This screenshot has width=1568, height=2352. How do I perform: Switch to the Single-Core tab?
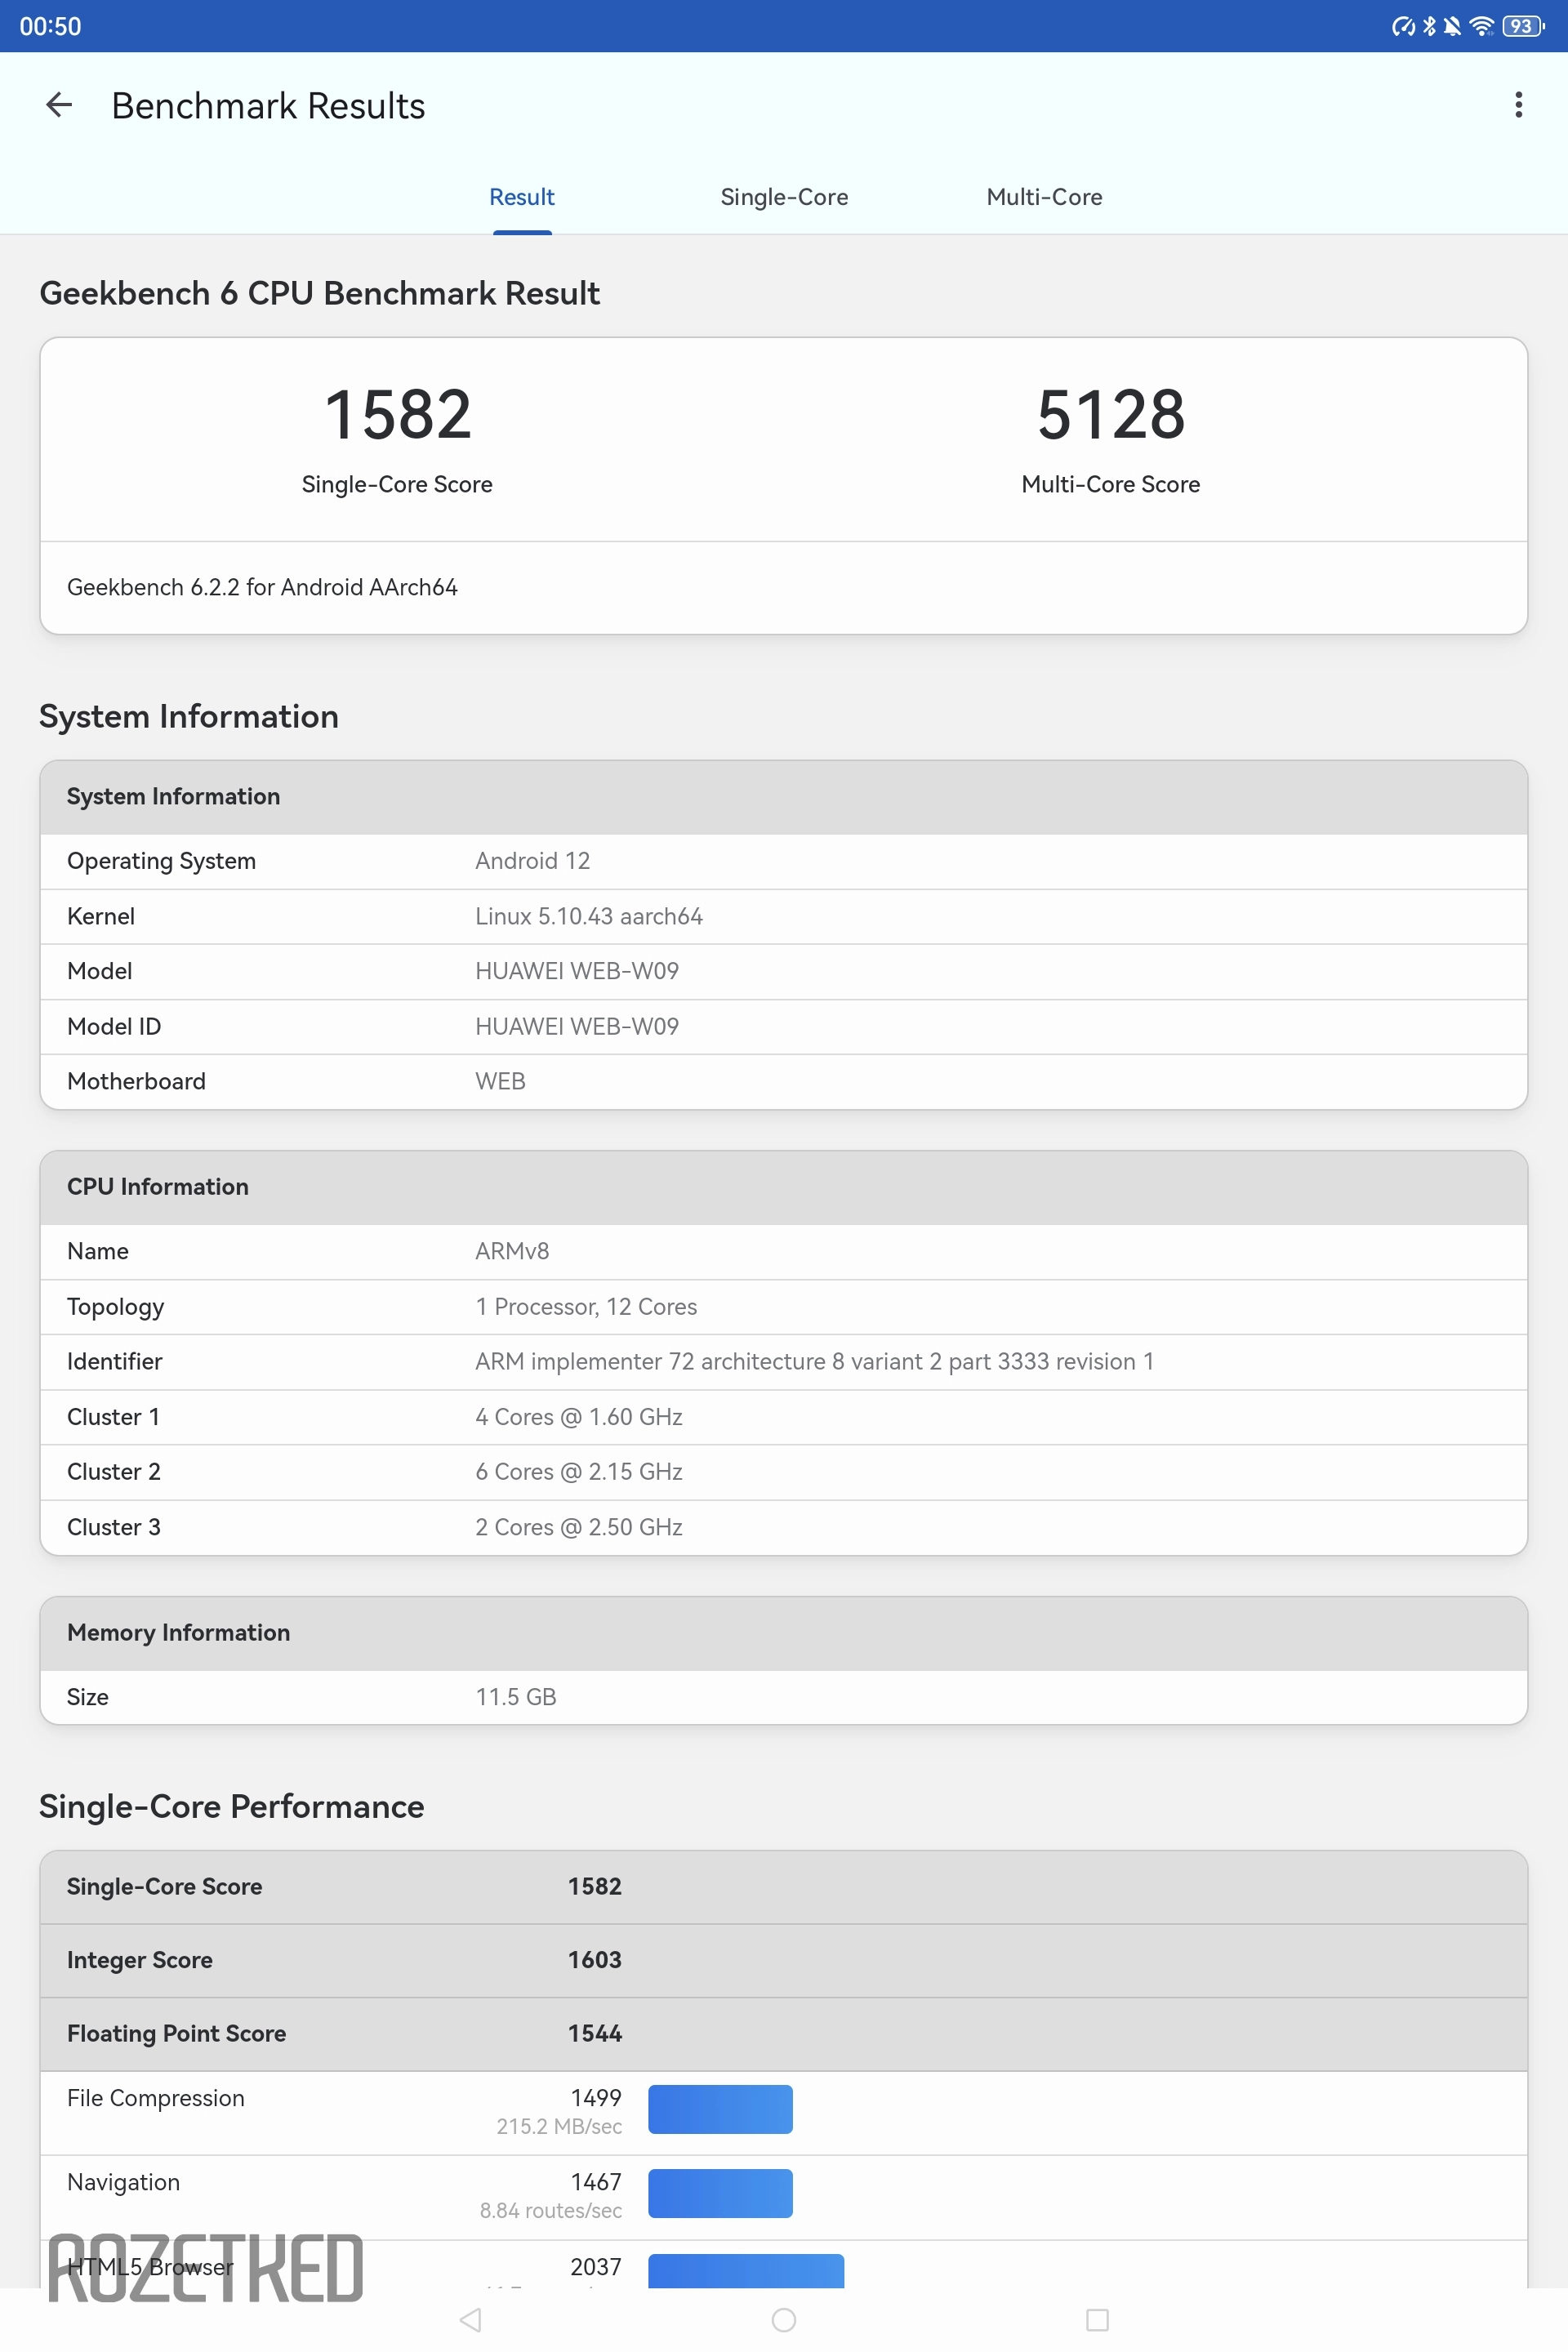point(784,197)
